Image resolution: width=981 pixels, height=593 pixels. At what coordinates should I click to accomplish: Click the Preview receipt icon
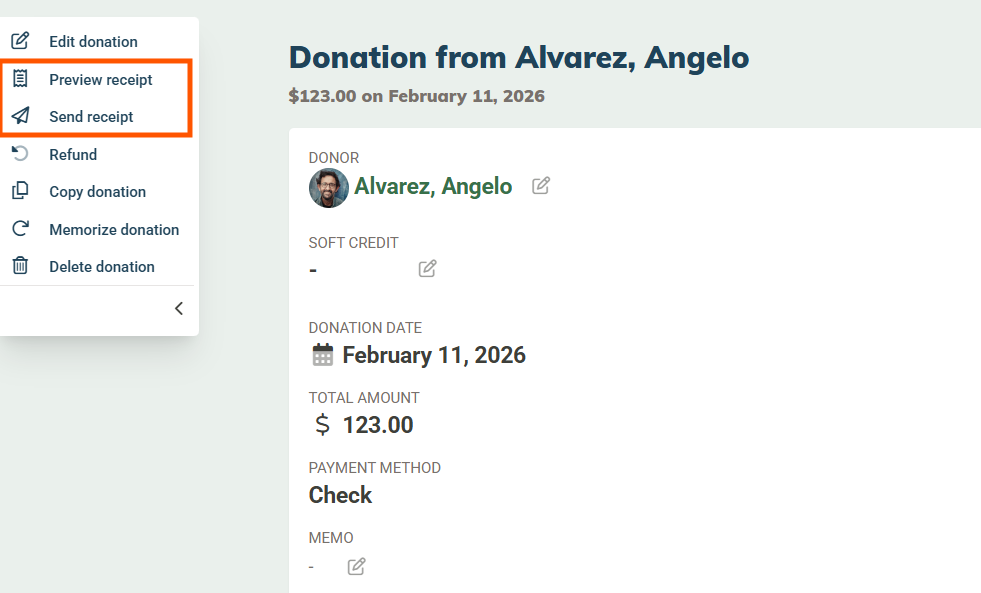(x=20, y=79)
